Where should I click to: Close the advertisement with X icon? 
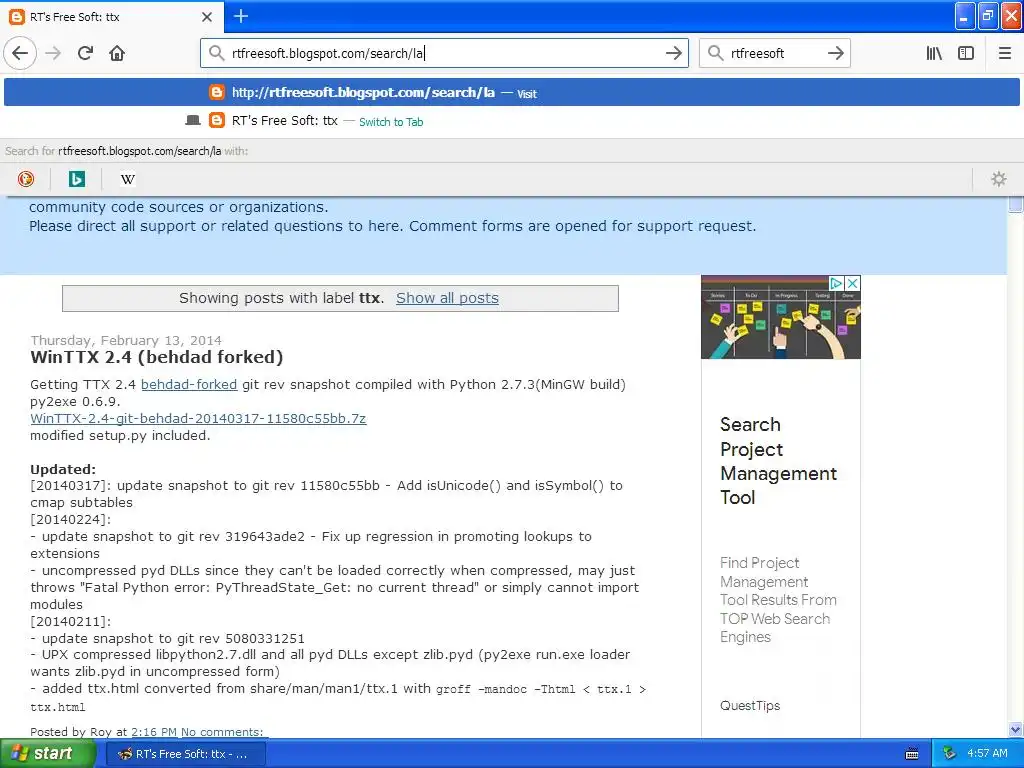pyautogui.click(x=852, y=283)
